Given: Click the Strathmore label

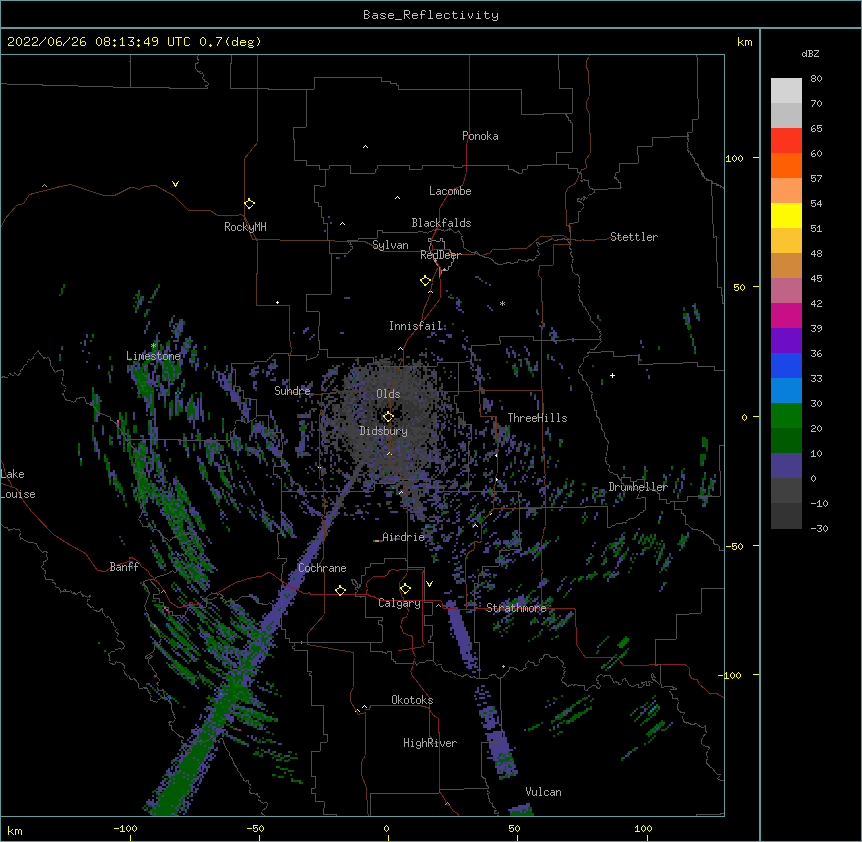Looking at the screenshot, I should [516, 608].
